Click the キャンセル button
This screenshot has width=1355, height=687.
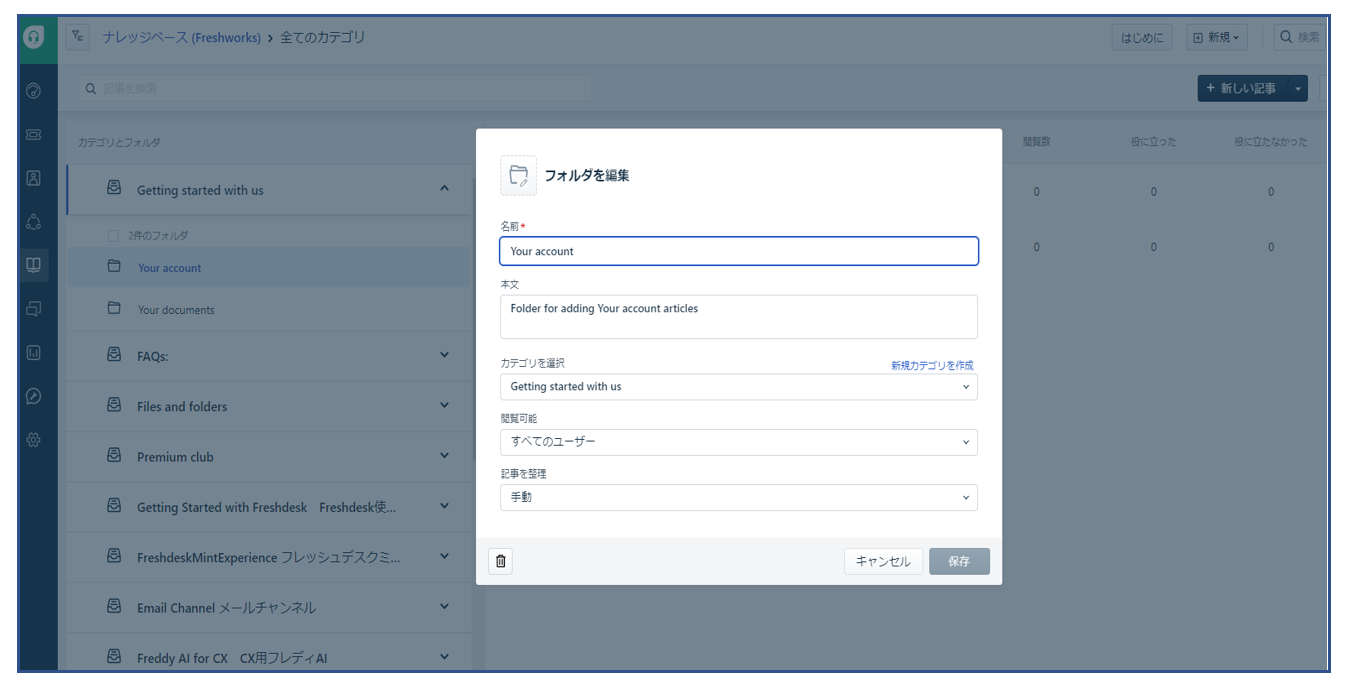[883, 561]
